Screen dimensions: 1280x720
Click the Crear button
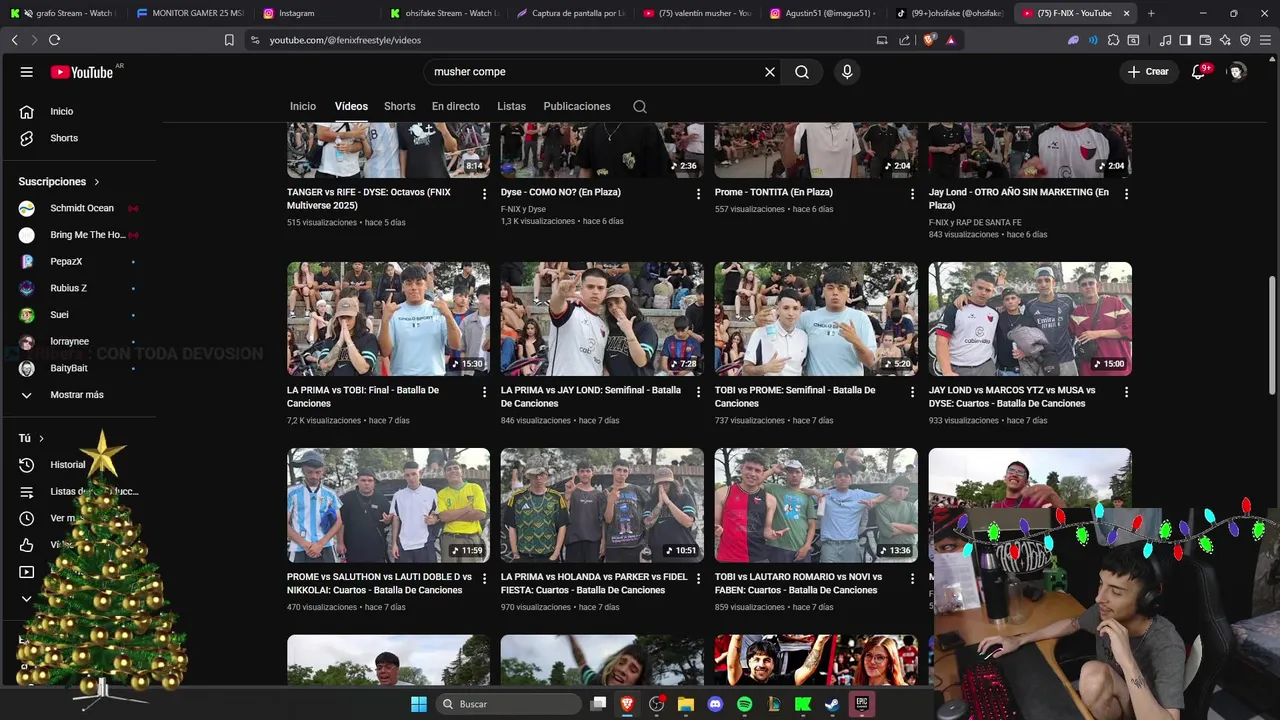point(1148,72)
